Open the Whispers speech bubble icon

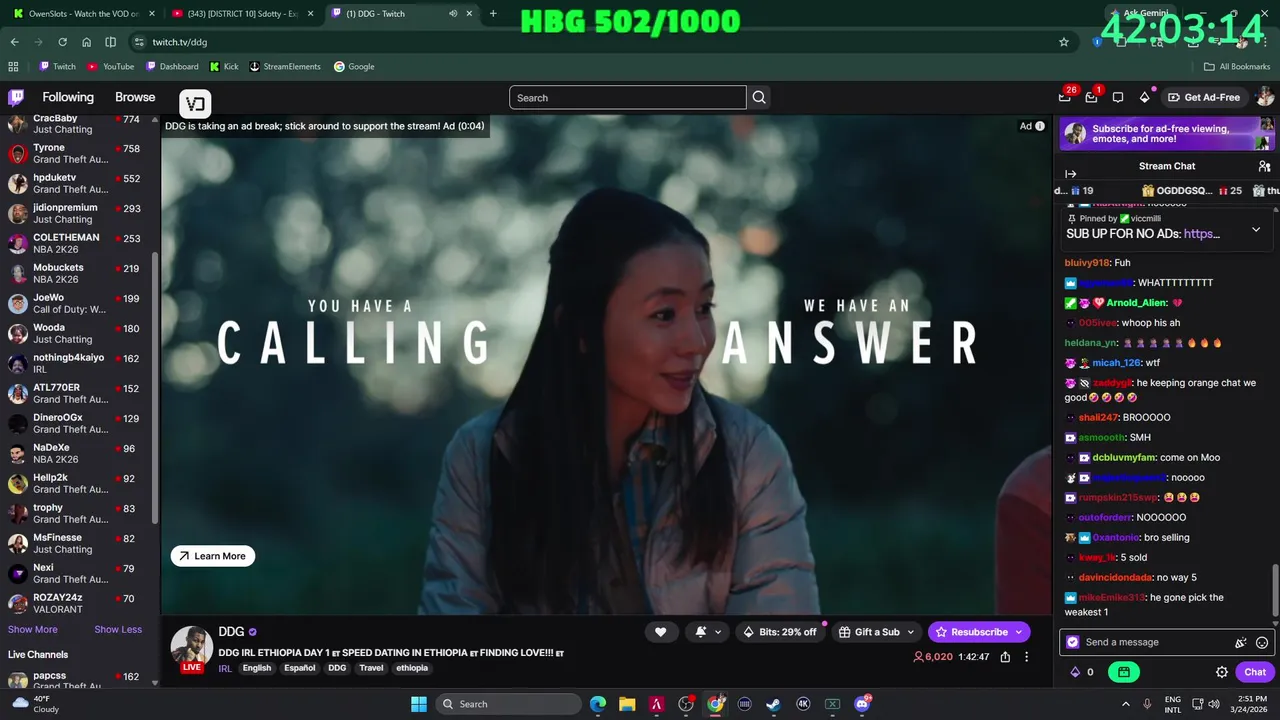[x=1118, y=97]
